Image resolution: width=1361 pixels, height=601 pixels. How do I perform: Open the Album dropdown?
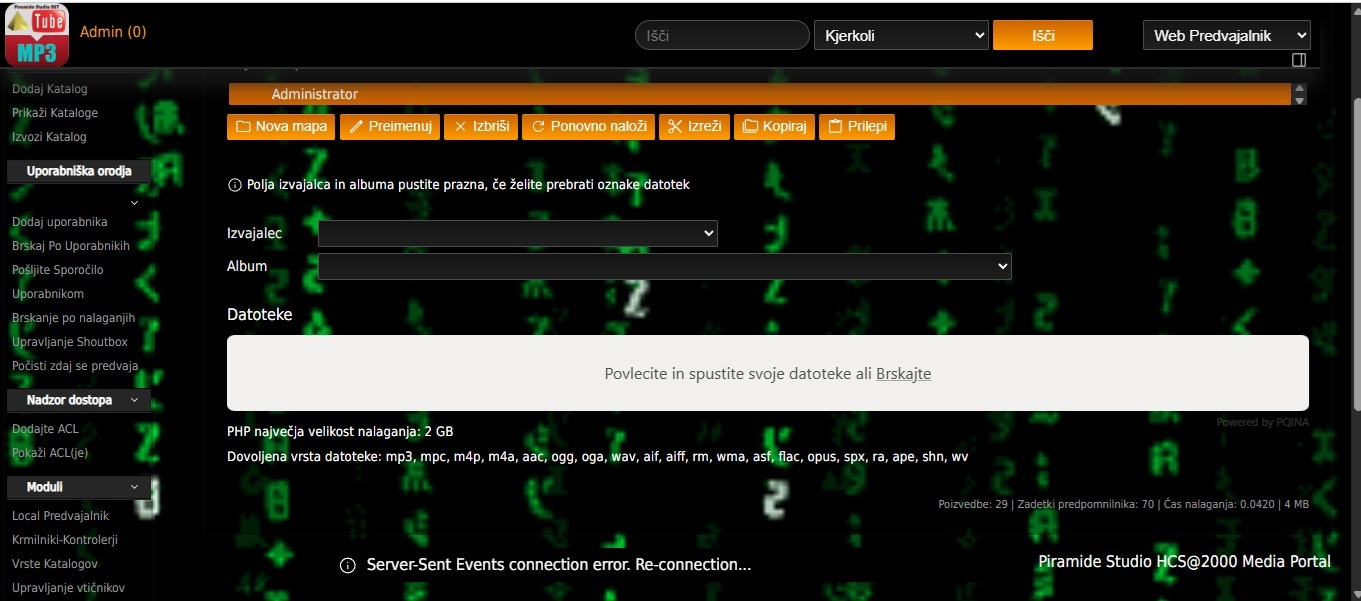(x=665, y=267)
